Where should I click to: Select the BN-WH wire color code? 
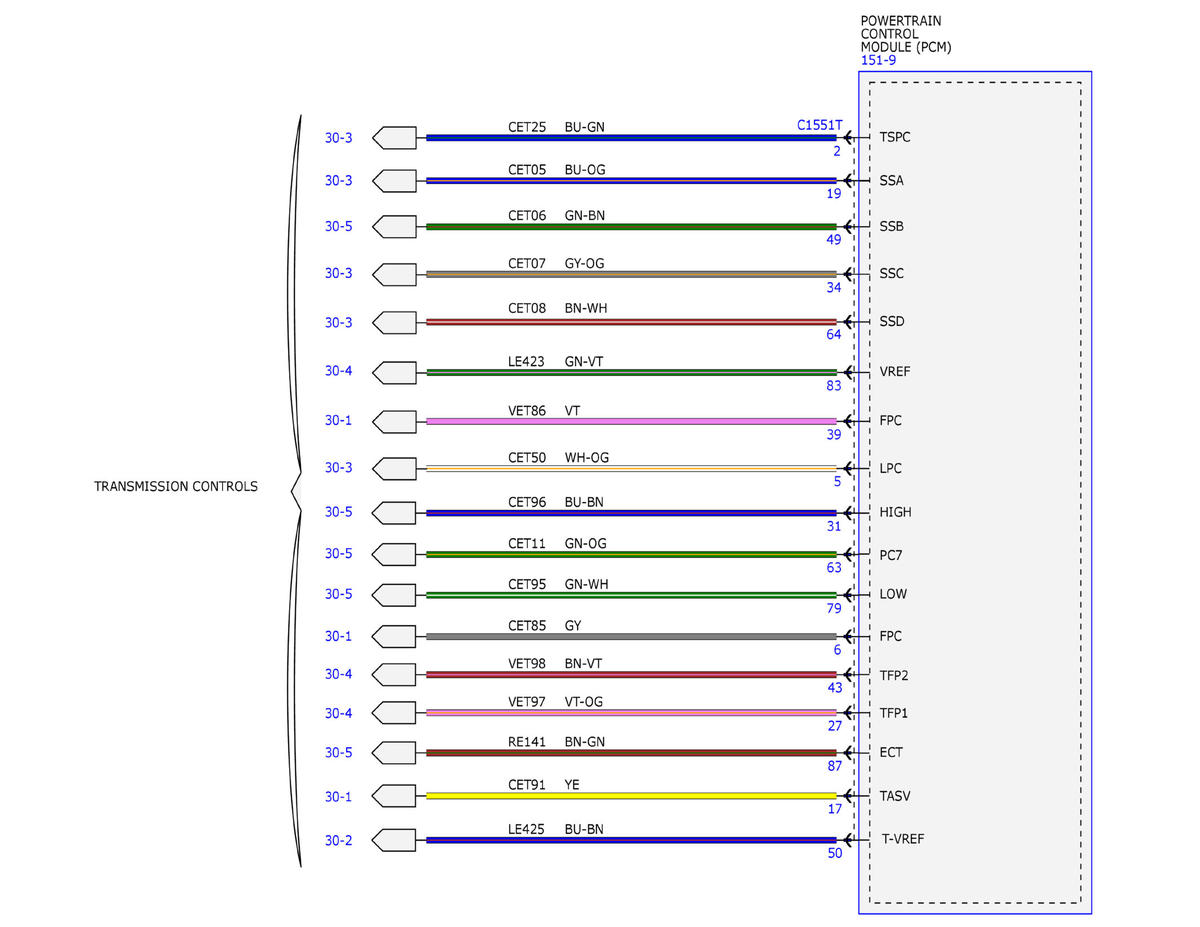pyautogui.click(x=586, y=308)
